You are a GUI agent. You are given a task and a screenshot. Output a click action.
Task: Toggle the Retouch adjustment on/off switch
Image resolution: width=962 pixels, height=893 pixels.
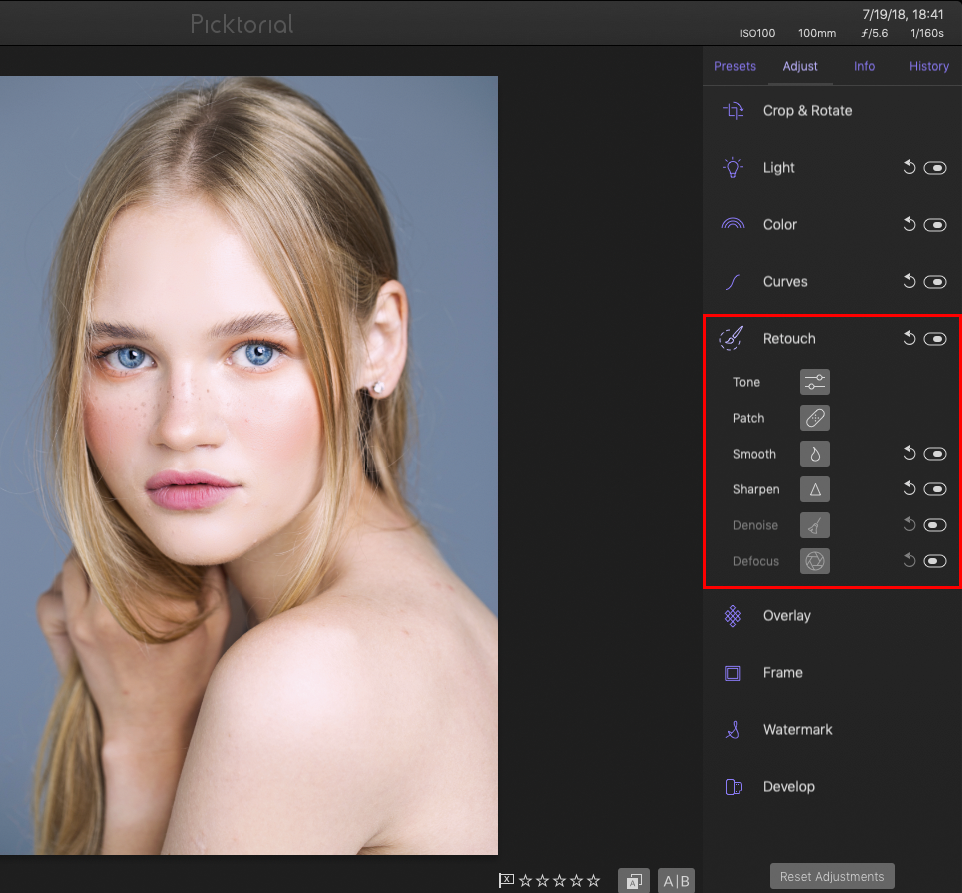tap(936, 338)
